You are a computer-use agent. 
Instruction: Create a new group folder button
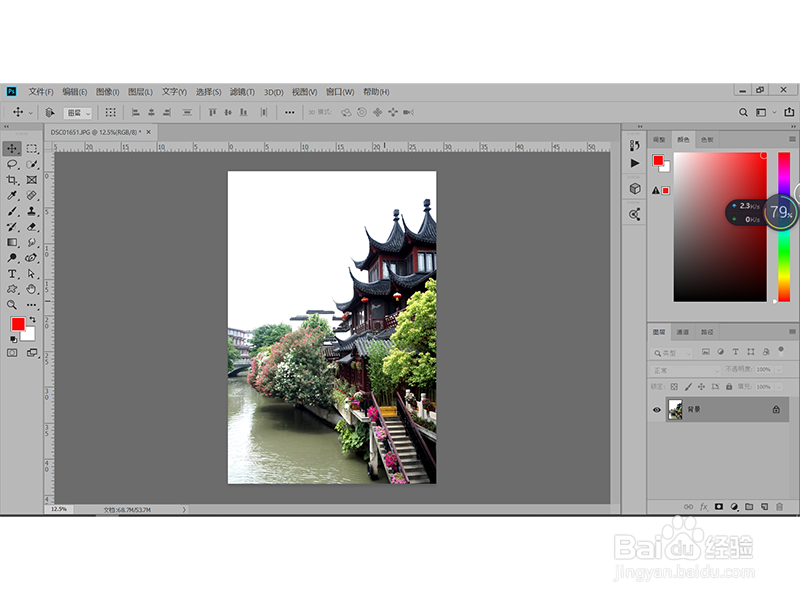[749, 507]
